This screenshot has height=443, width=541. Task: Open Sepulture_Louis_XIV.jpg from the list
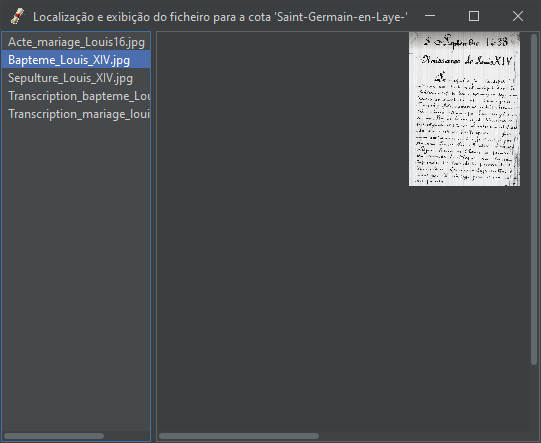tap(76, 78)
